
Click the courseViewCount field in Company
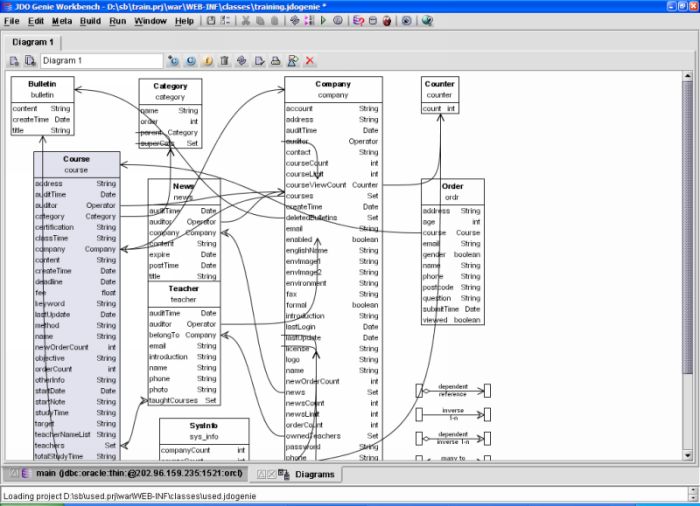coord(332,185)
